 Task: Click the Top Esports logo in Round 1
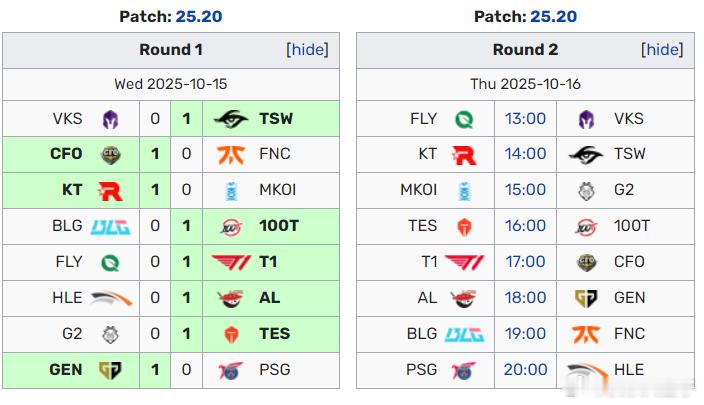tap(231, 334)
